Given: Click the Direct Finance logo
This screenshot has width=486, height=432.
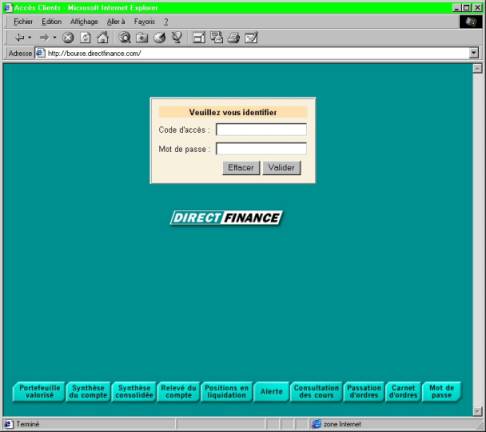Looking at the screenshot, I should point(226,218).
